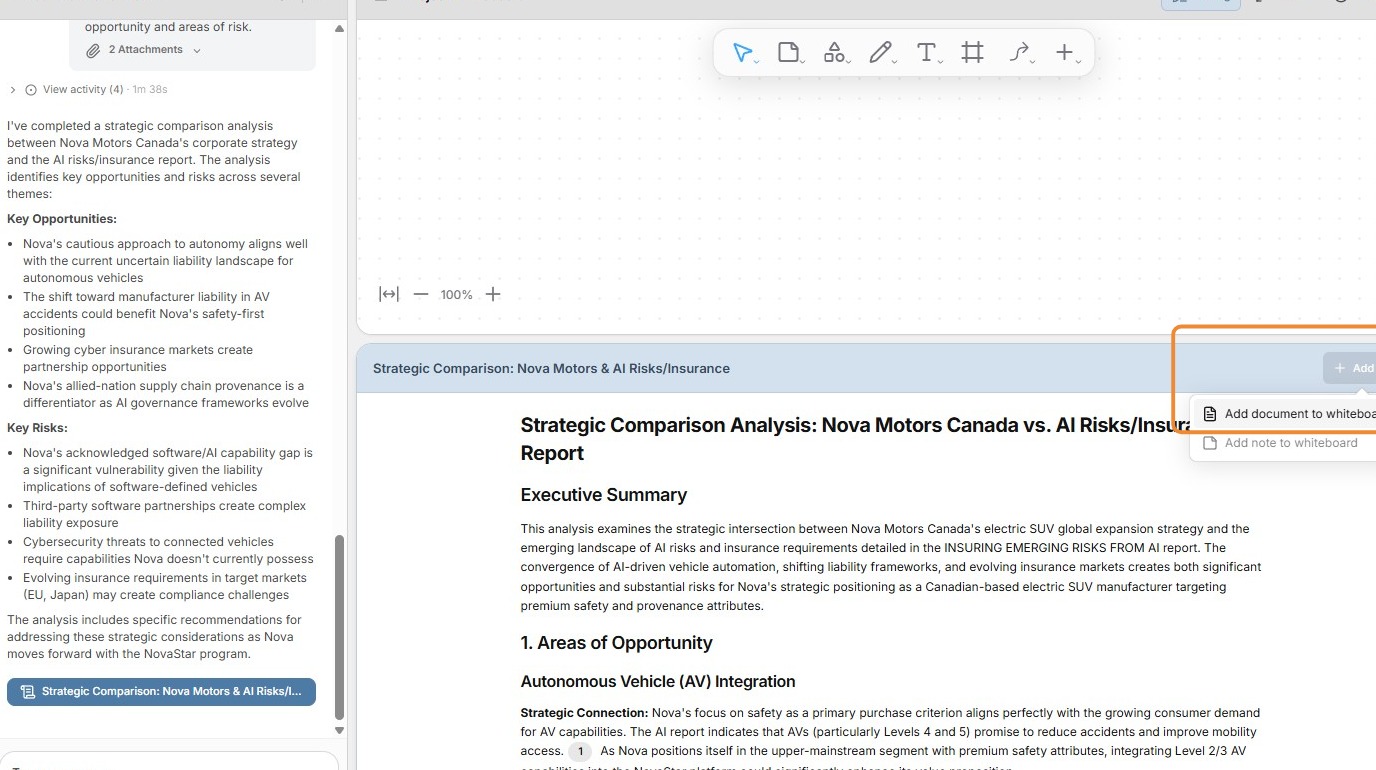
Task: Click the 'Evolving insurance requirements' bullet
Action: click(165, 586)
